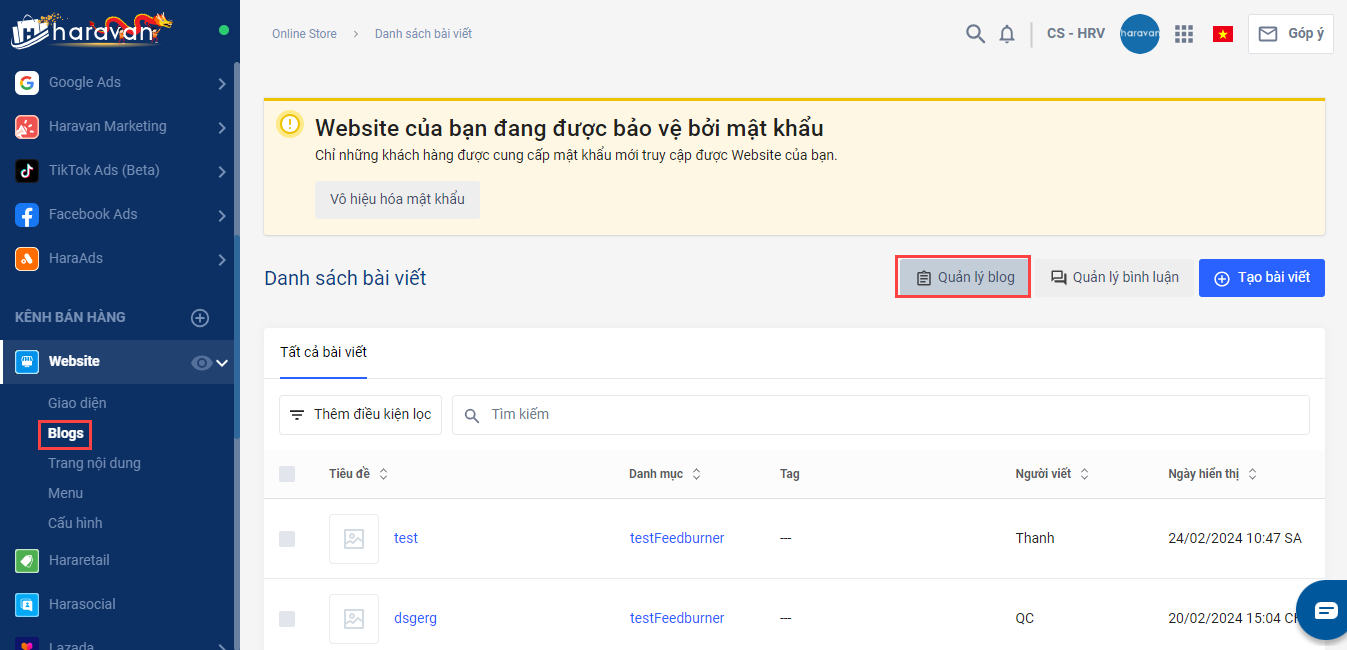Tick the checkbox for article 'dsgerg'
The height and width of the screenshot is (650, 1347).
coord(287,619)
